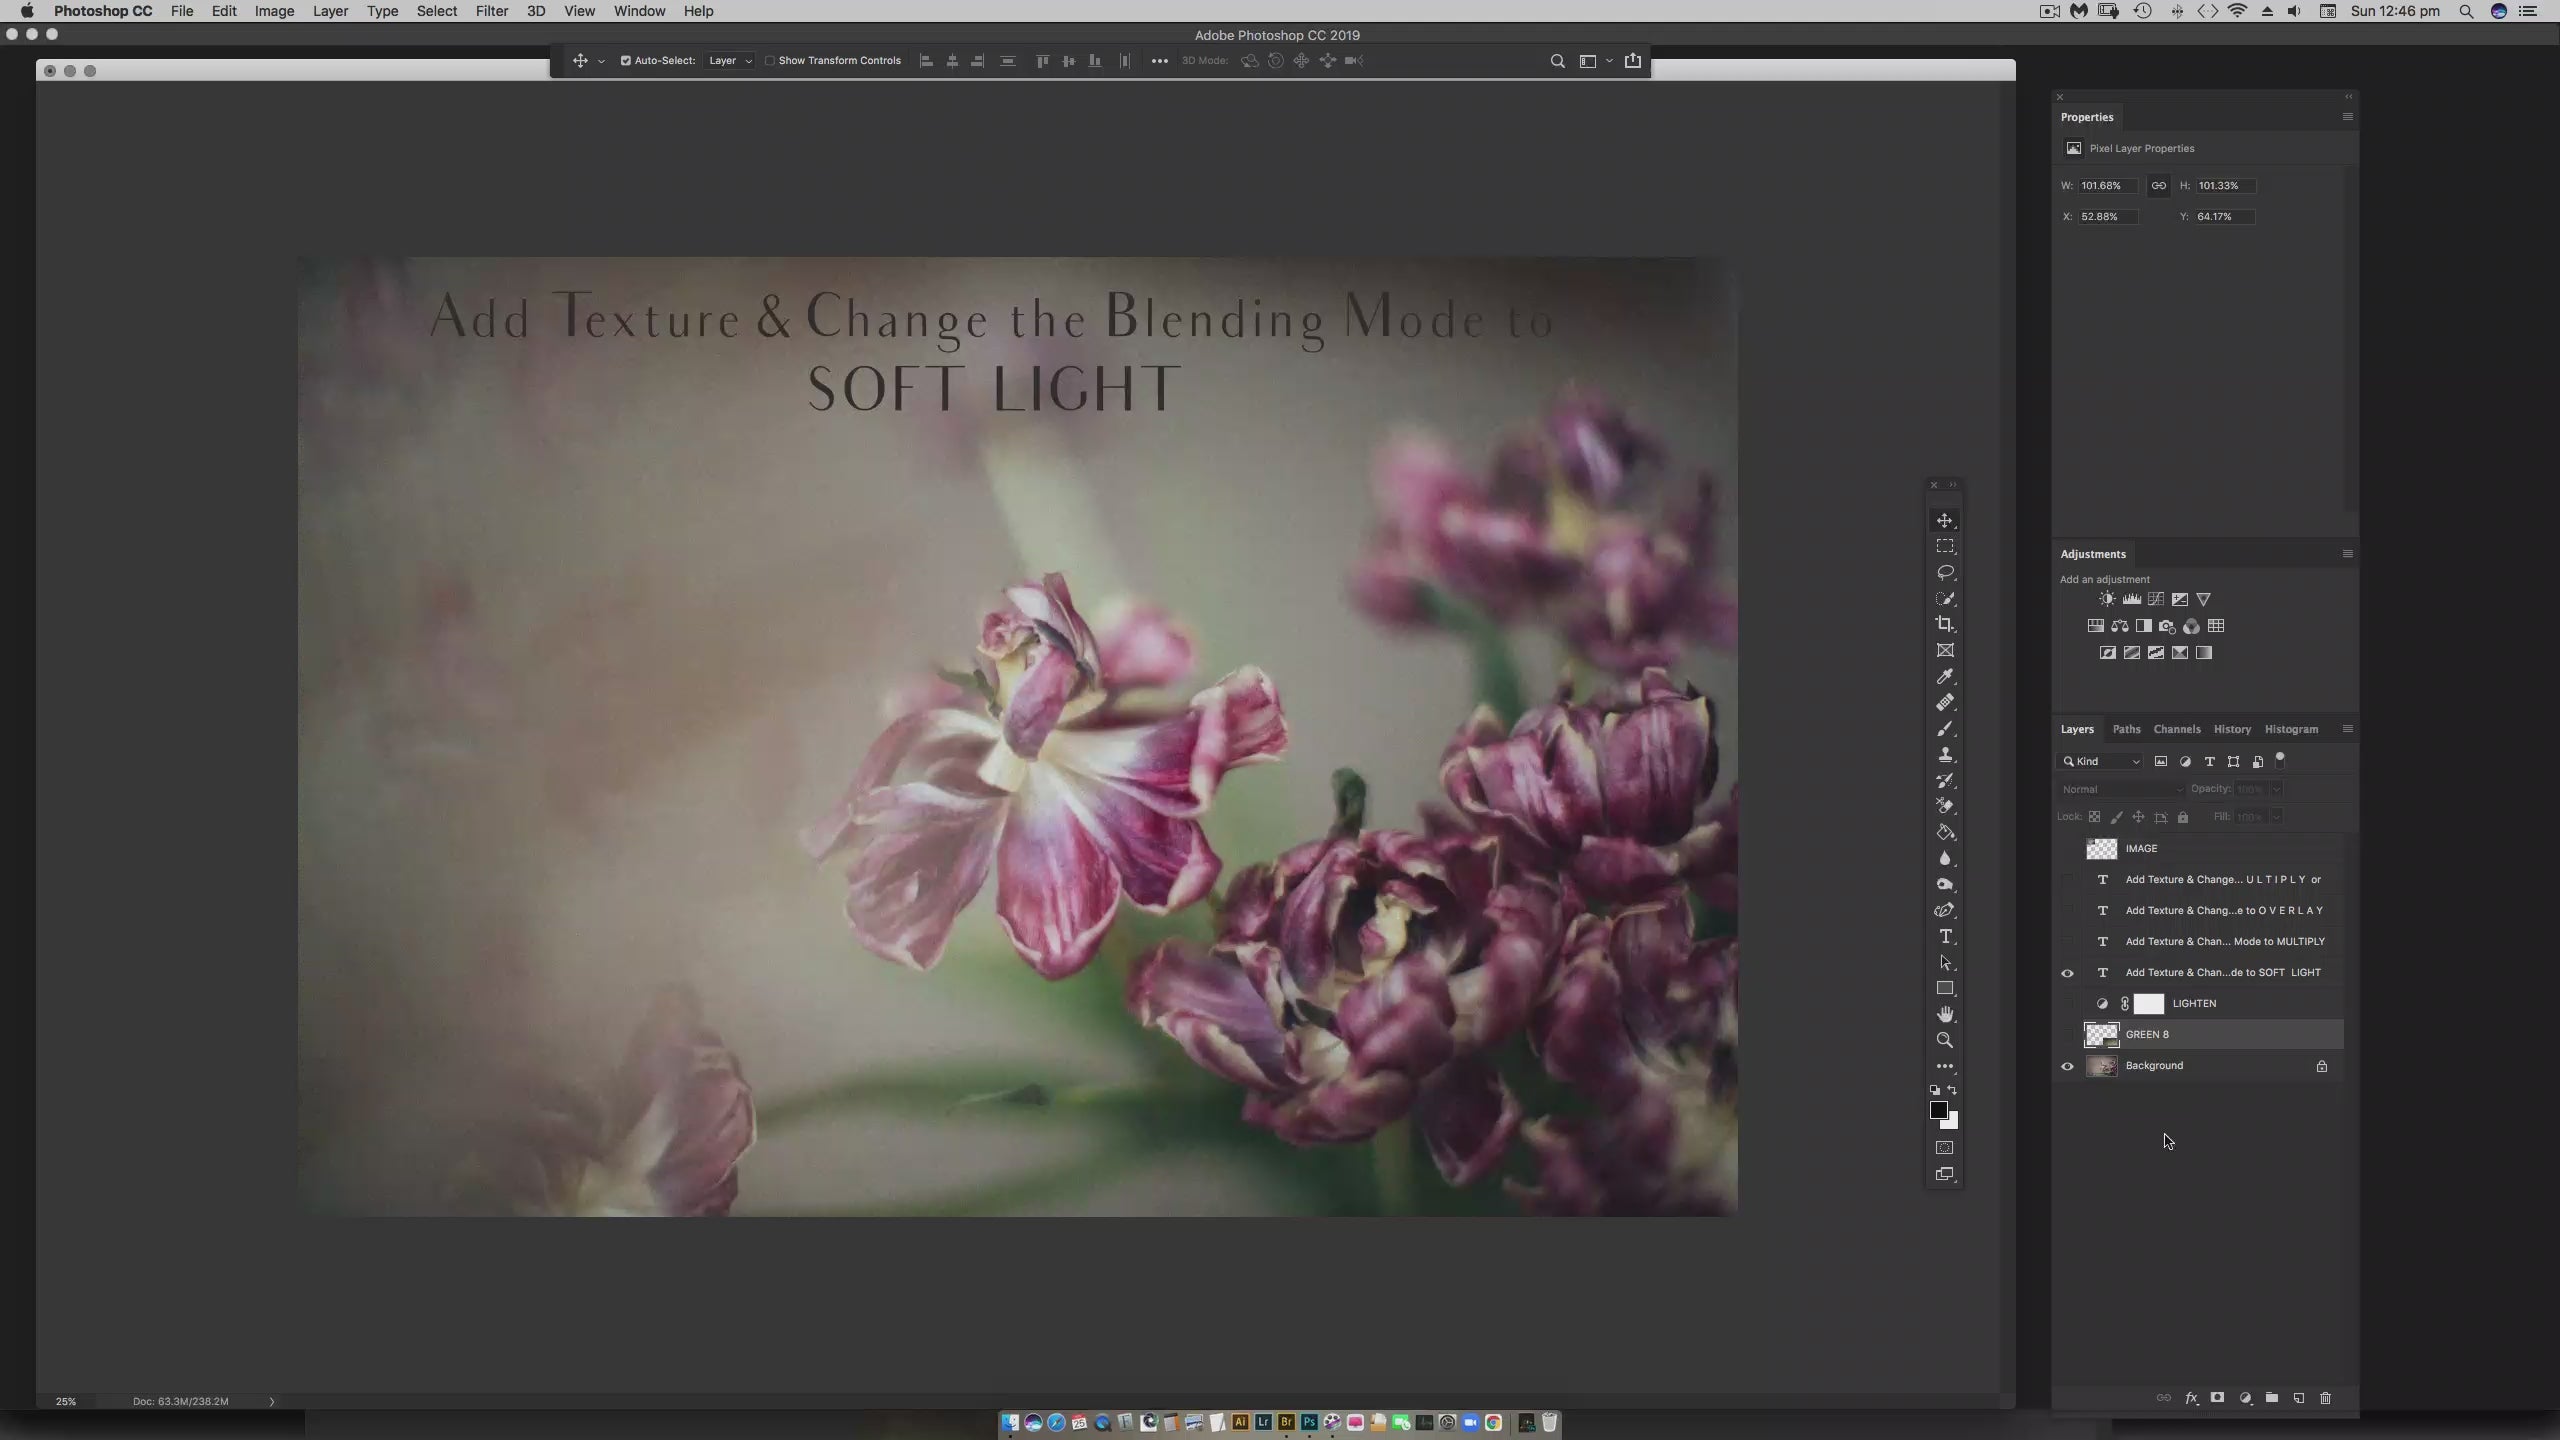Hide the Background layer visibility
Image resolution: width=2560 pixels, height=1440 pixels.
(x=2067, y=1066)
